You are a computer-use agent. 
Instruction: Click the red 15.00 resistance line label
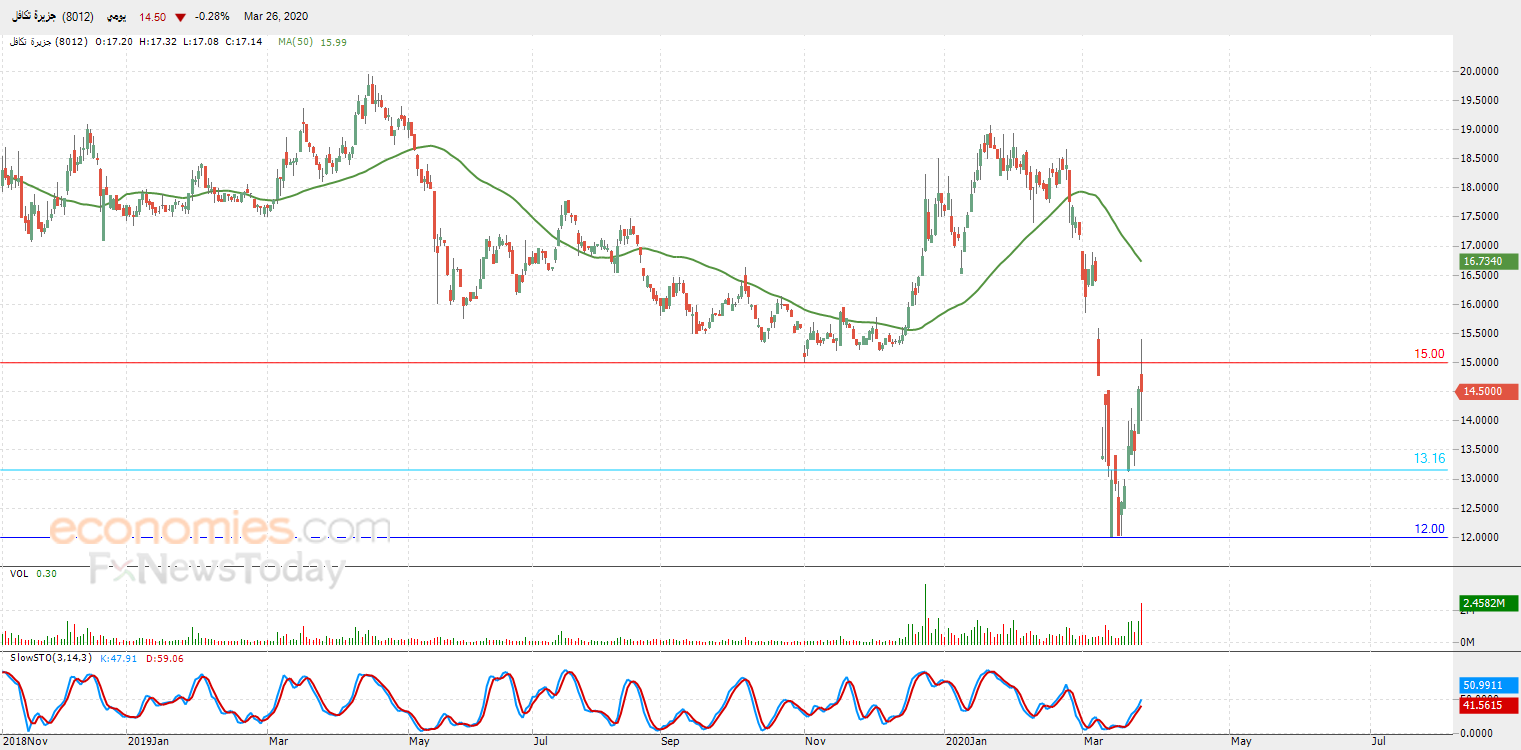click(x=1429, y=354)
